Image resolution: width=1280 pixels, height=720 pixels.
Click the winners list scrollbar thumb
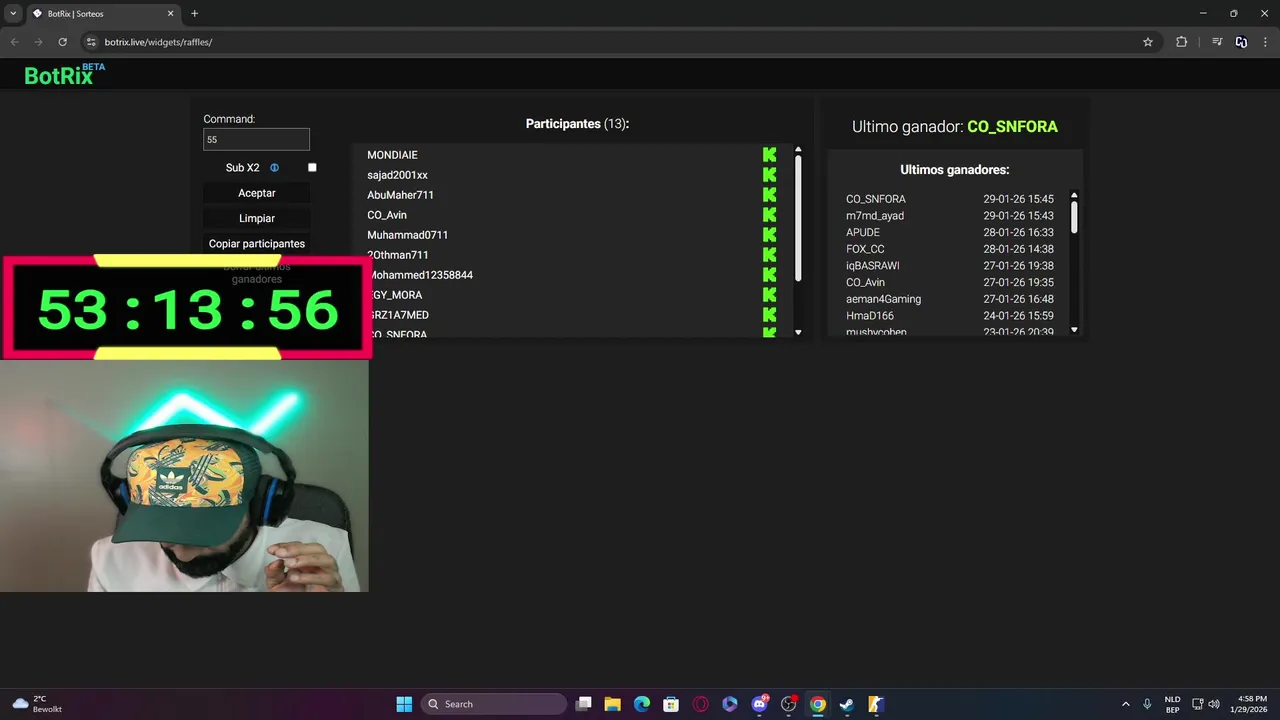click(1075, 217)
